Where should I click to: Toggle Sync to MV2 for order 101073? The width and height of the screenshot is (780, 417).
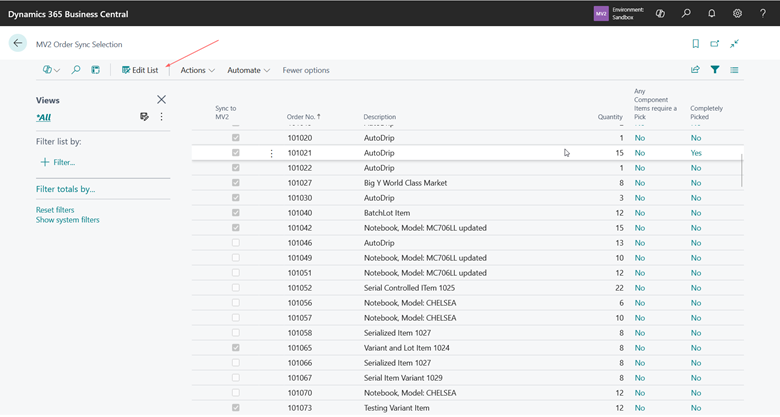coord(236,408)
